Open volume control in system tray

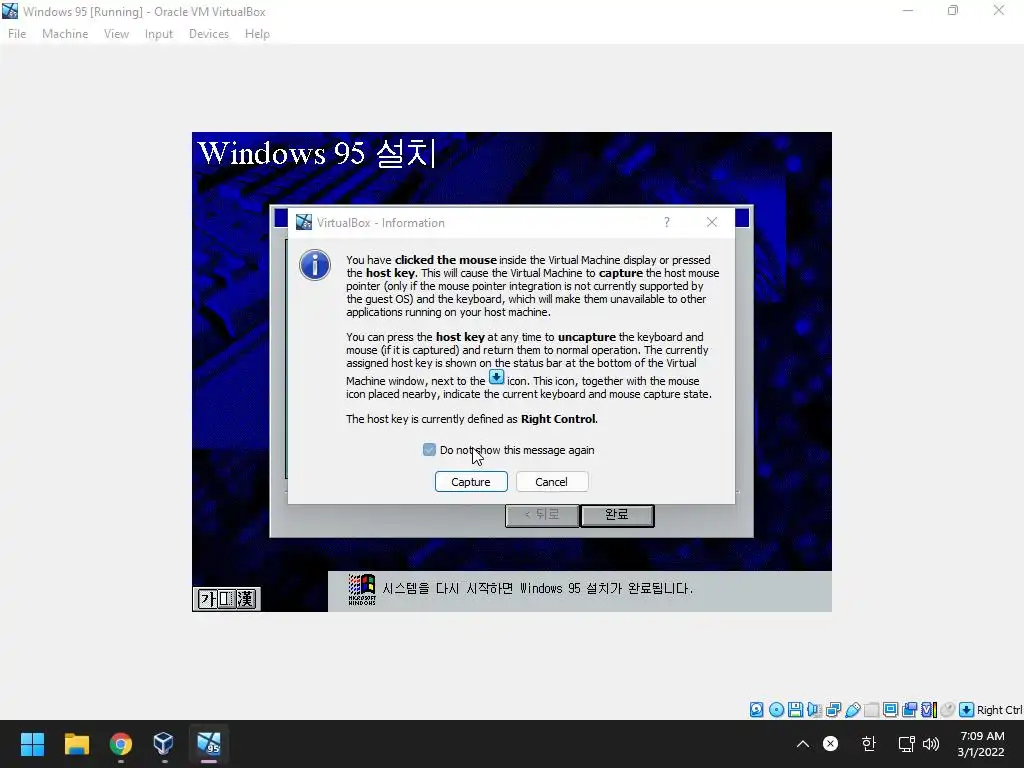pos(931,744)
